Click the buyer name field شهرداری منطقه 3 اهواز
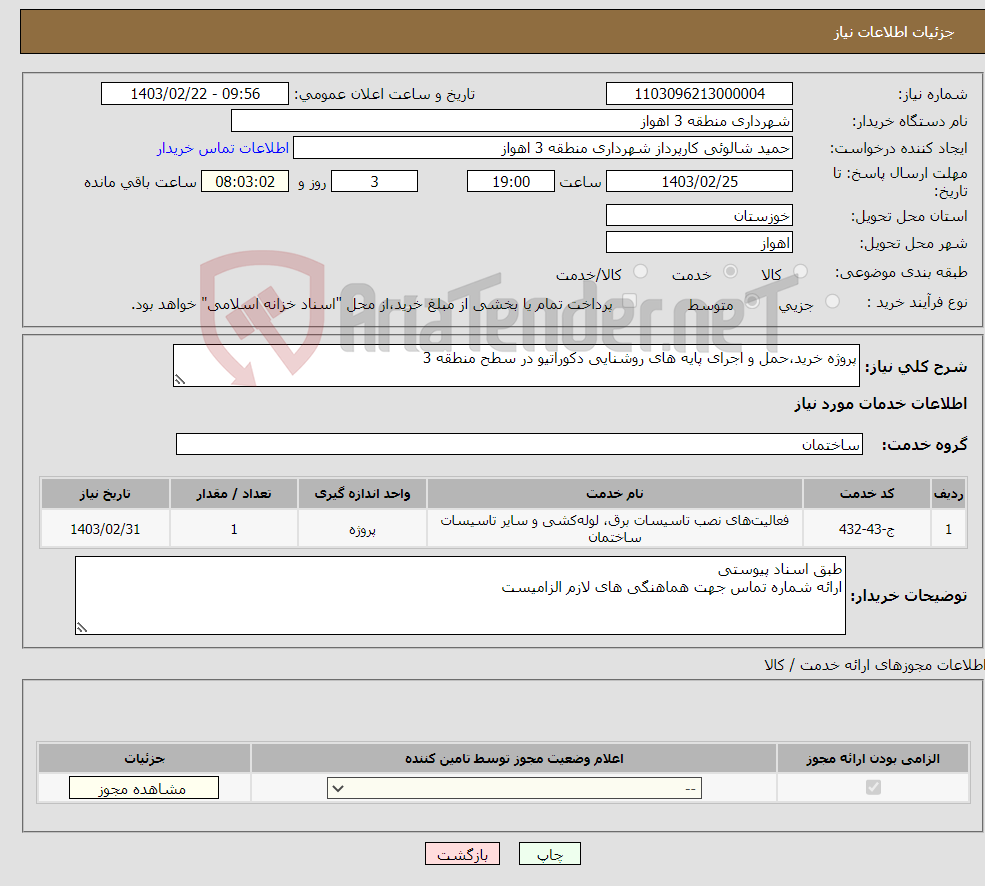 pyautogui.click(x=512, y=121)
